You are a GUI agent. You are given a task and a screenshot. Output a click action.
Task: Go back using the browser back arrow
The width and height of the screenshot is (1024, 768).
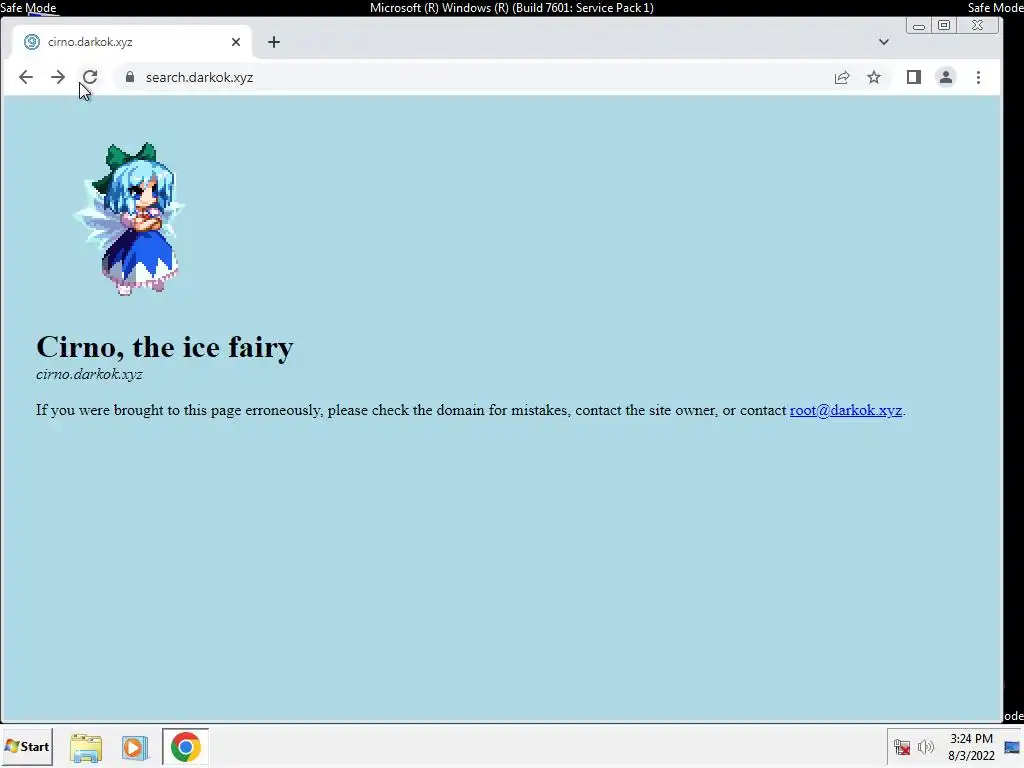(25, 77)
